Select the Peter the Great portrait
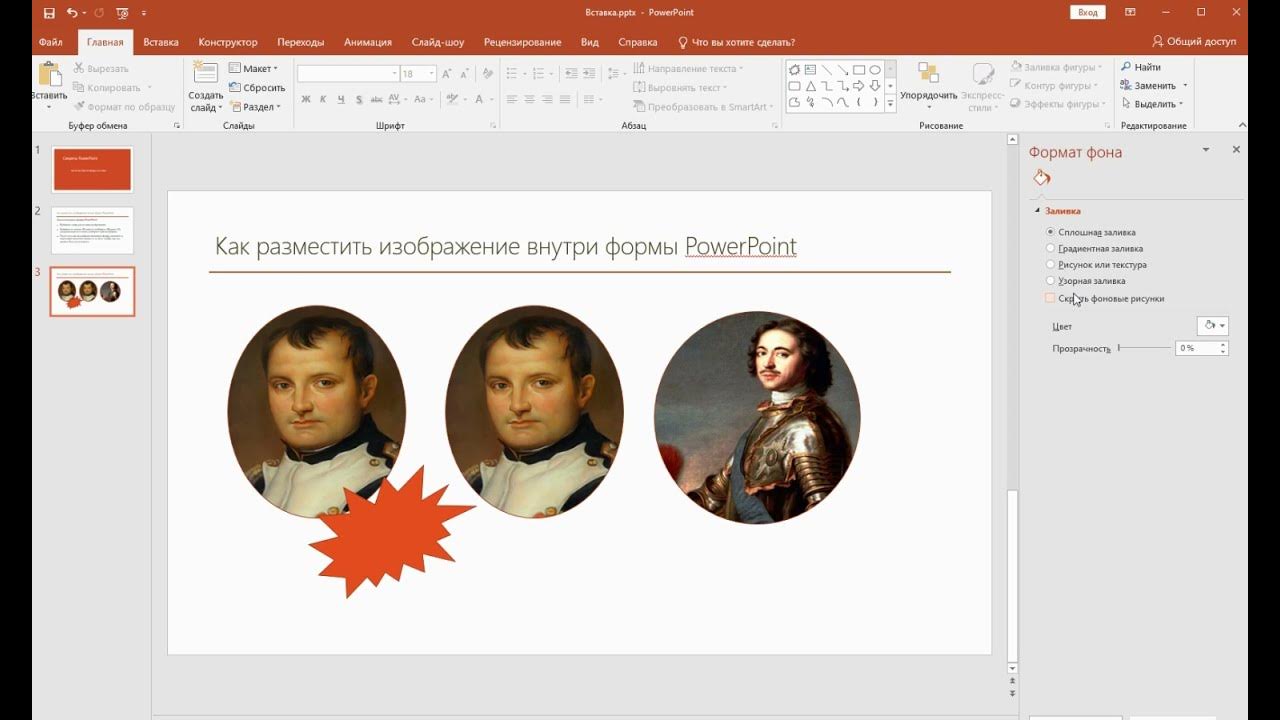The image size is (1280, 720). (x=757, y=418)
